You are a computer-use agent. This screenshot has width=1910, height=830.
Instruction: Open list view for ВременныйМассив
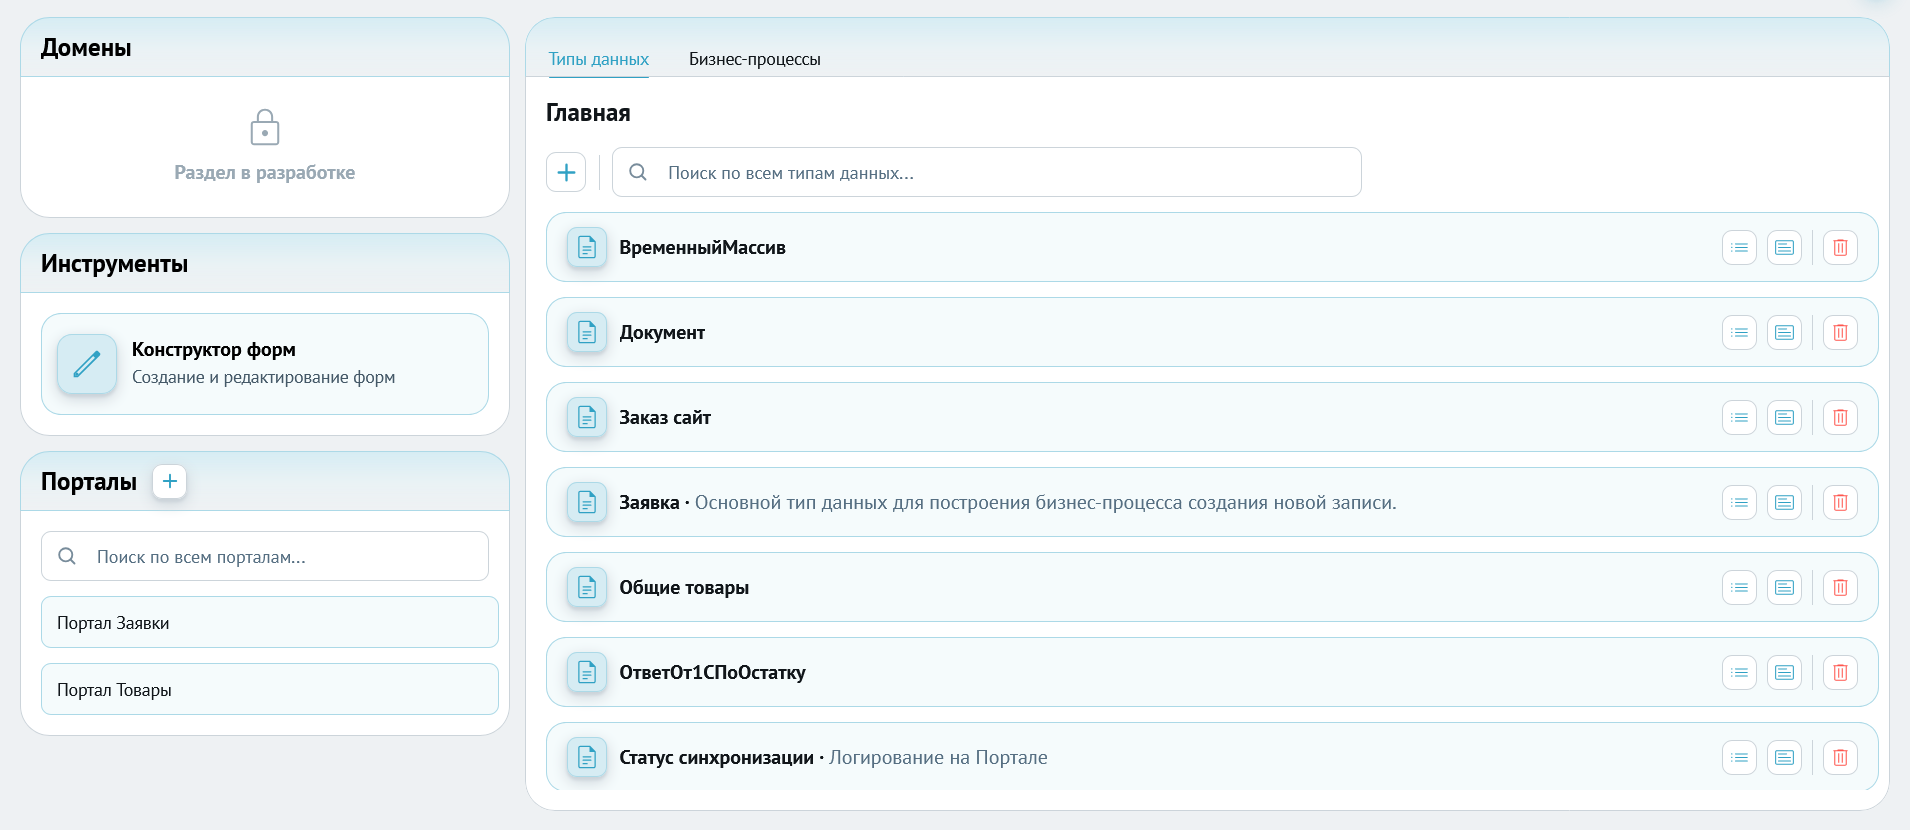1739,247
